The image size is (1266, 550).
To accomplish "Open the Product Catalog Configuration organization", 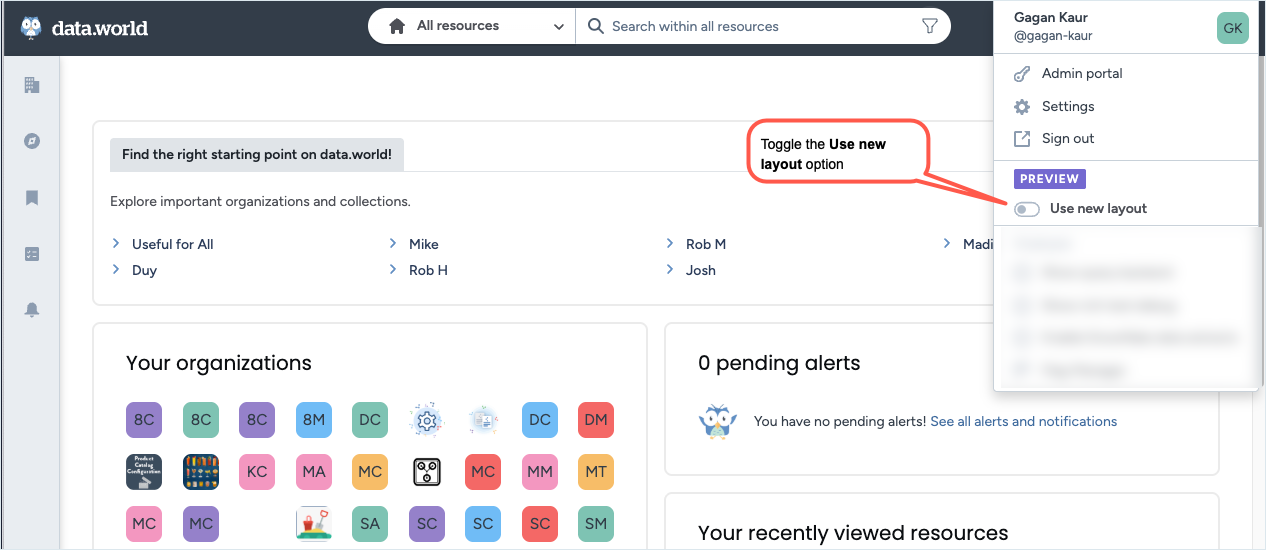I will coord(144,472).
